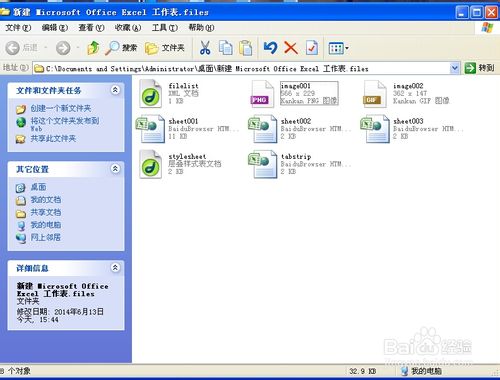Screen dimensions: 500x380
Task: Click 'Make a new folder' (创建一个新文件夹) link
Action: (61, 108)
